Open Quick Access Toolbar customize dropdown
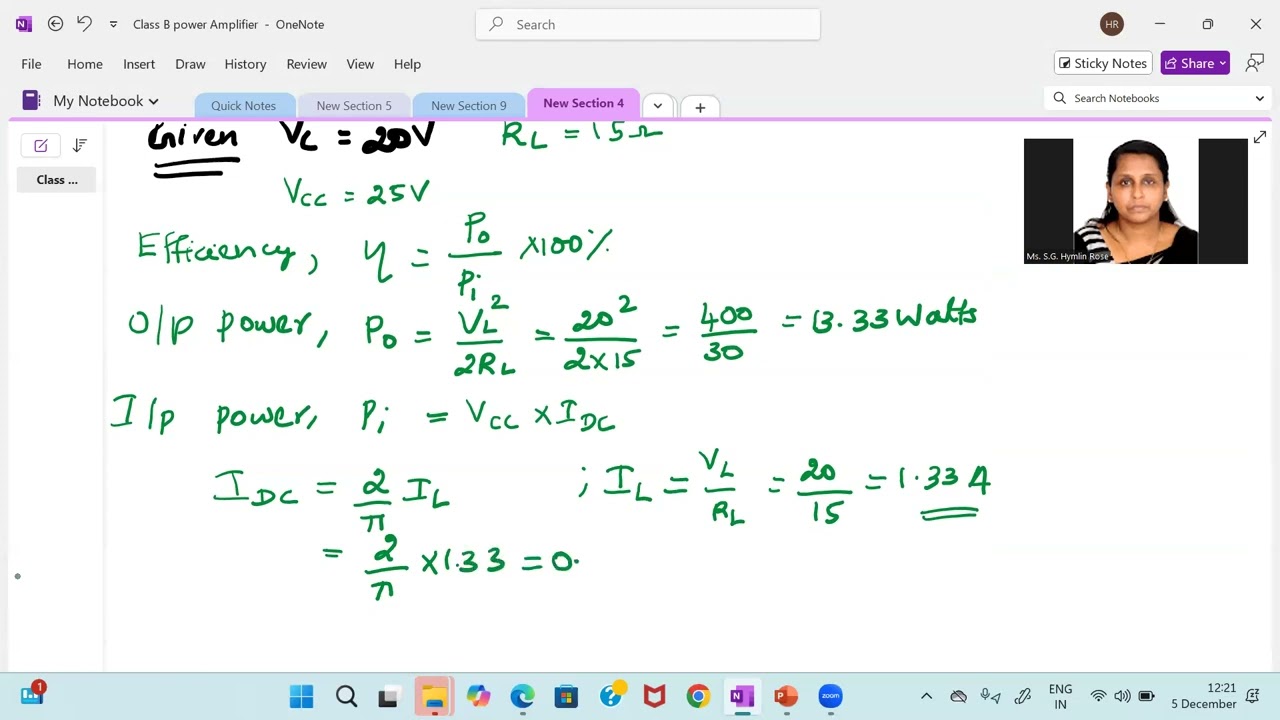 pos(113,24)
